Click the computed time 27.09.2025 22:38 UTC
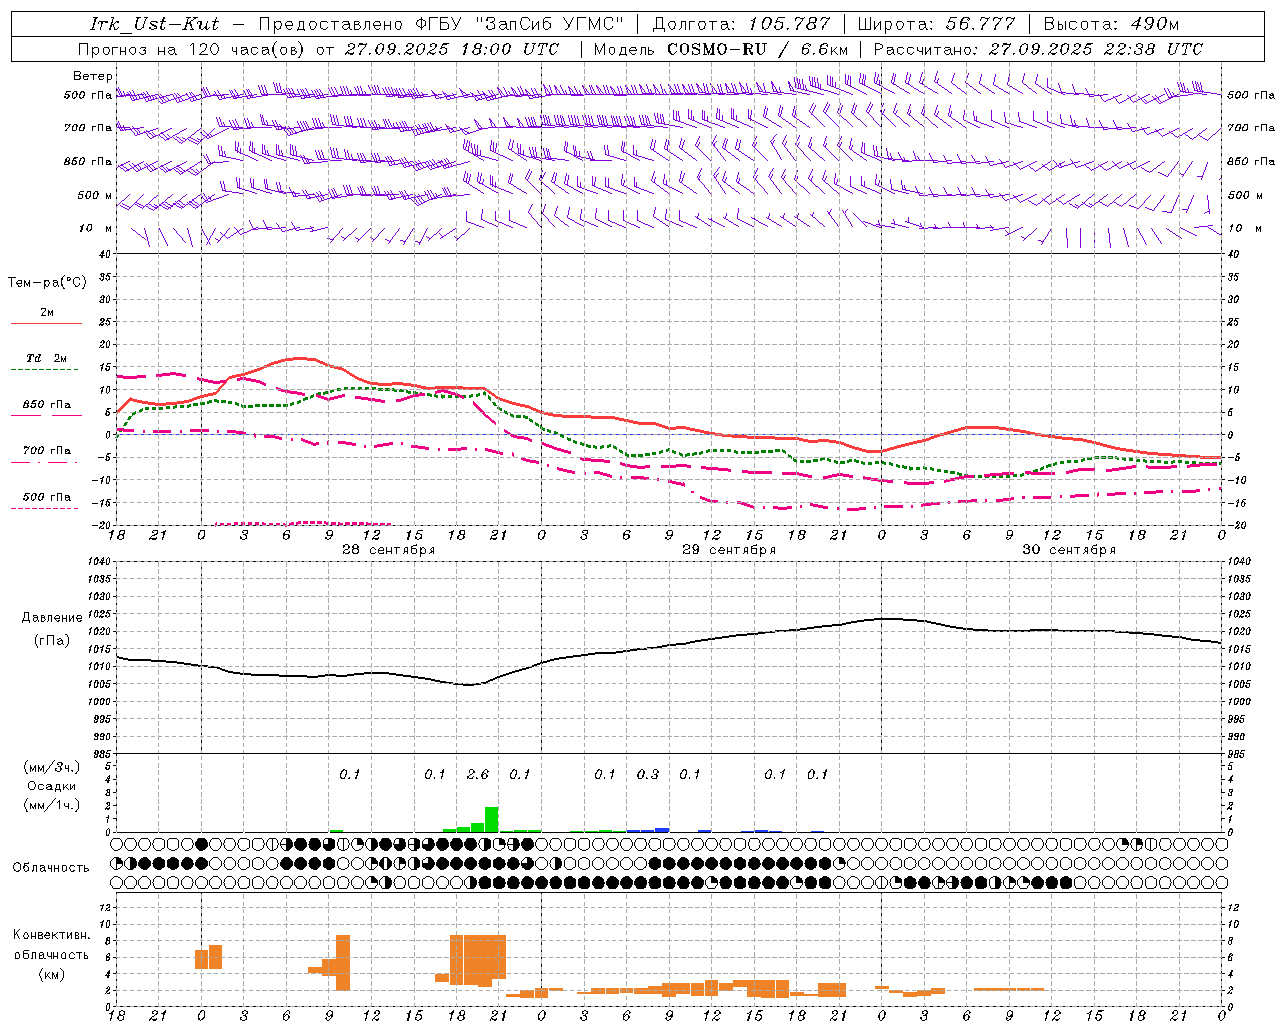Viewport: 1280px width, 1024px height. click(1096, 49)
